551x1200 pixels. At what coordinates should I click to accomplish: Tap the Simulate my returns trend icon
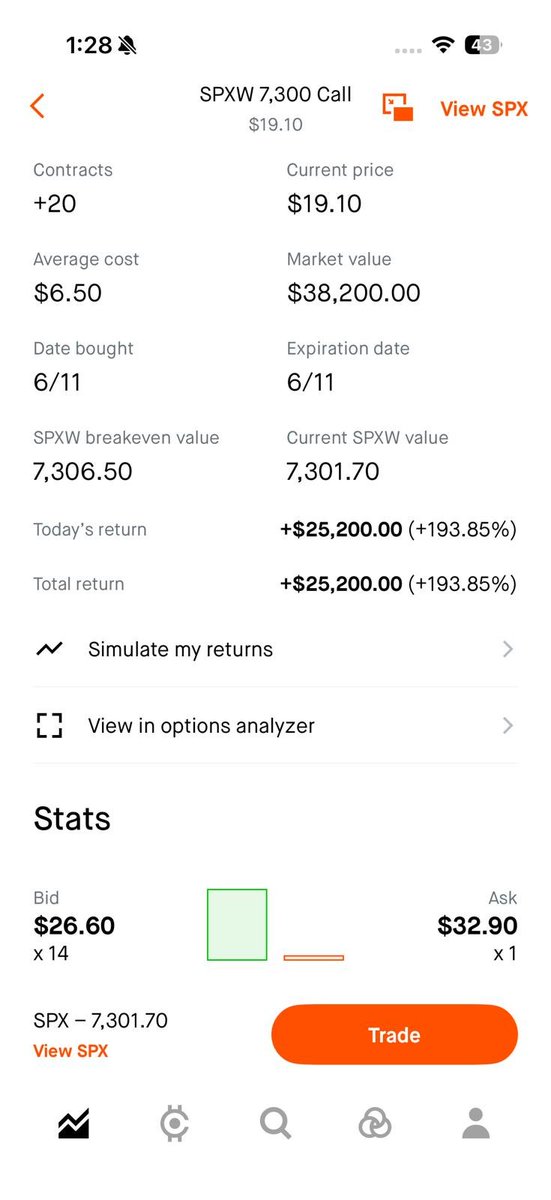point(49,649)
